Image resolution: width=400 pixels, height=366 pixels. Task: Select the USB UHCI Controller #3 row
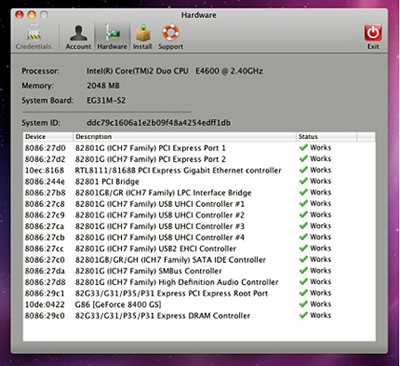tap(199, 226)
